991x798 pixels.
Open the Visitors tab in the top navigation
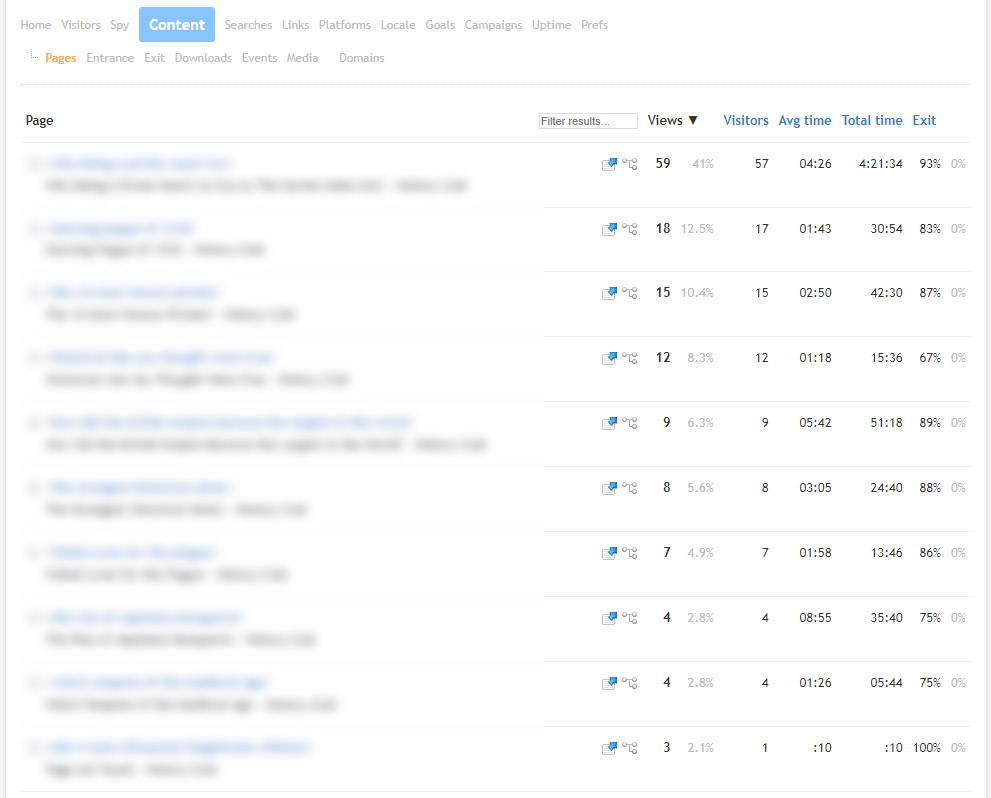[x=81, y=25]
